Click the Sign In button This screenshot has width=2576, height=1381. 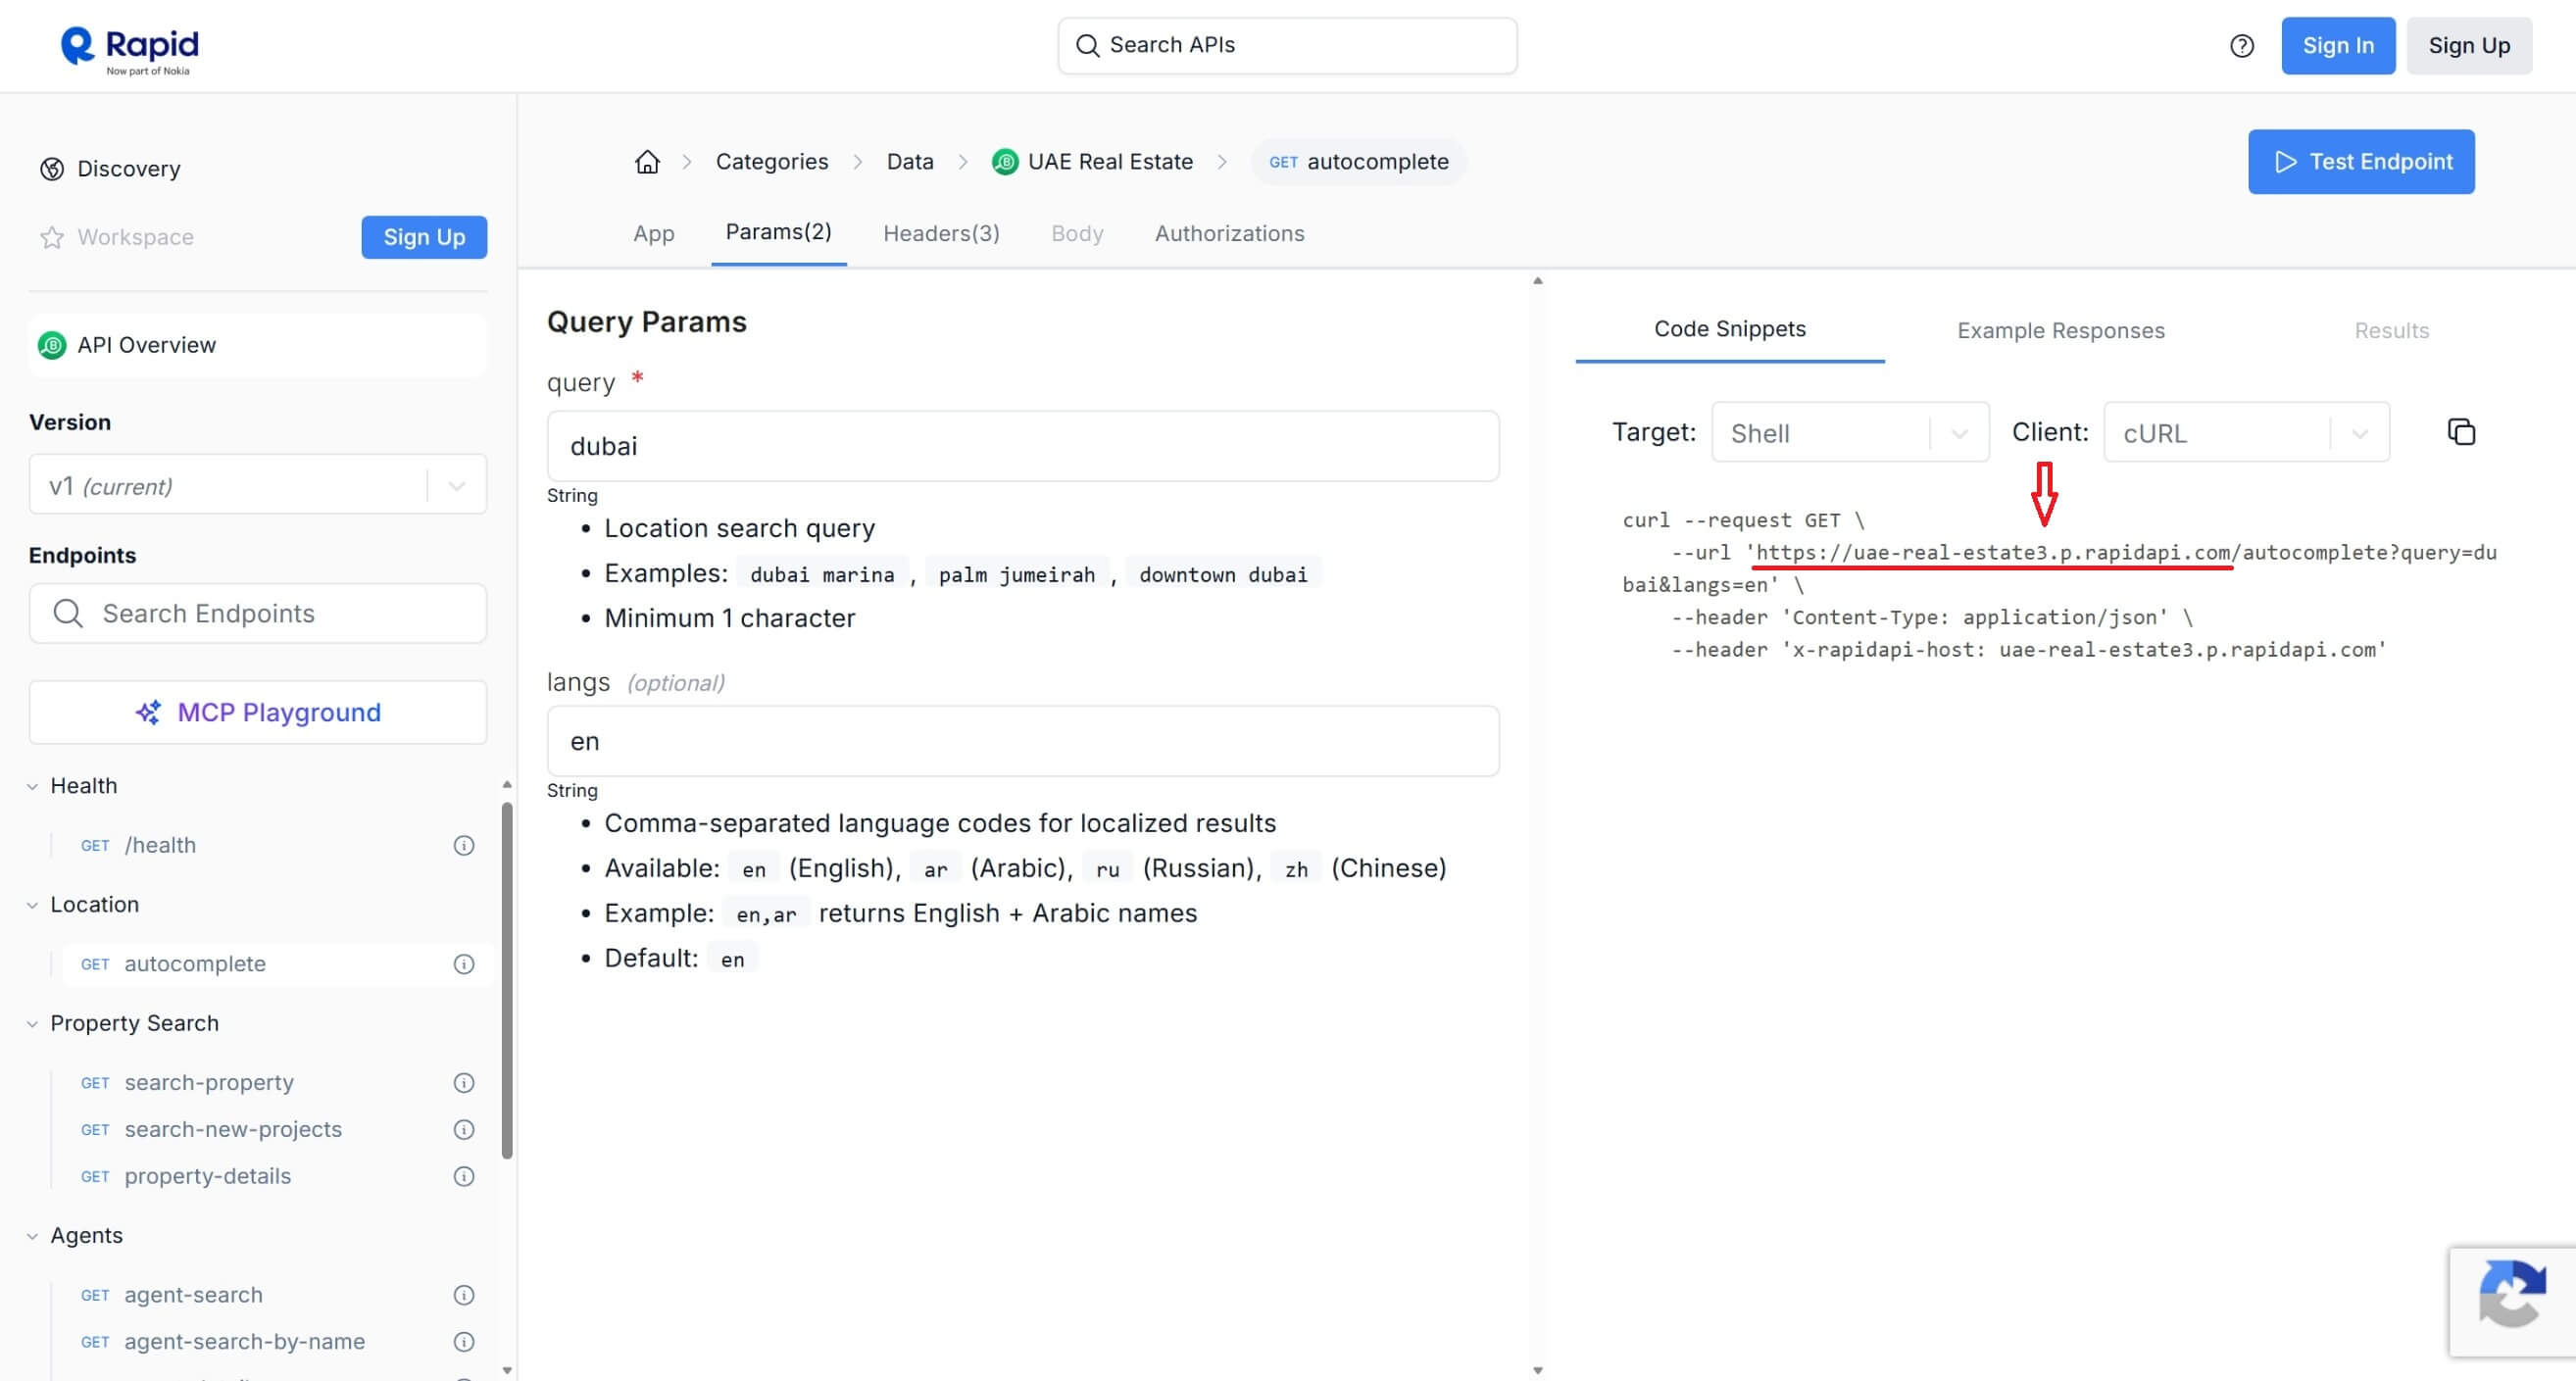pos(2337,46)
